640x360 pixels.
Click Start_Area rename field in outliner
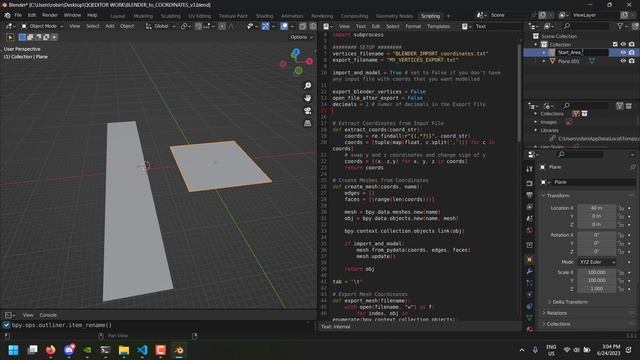pyautogui.click(x=582, y=52)
